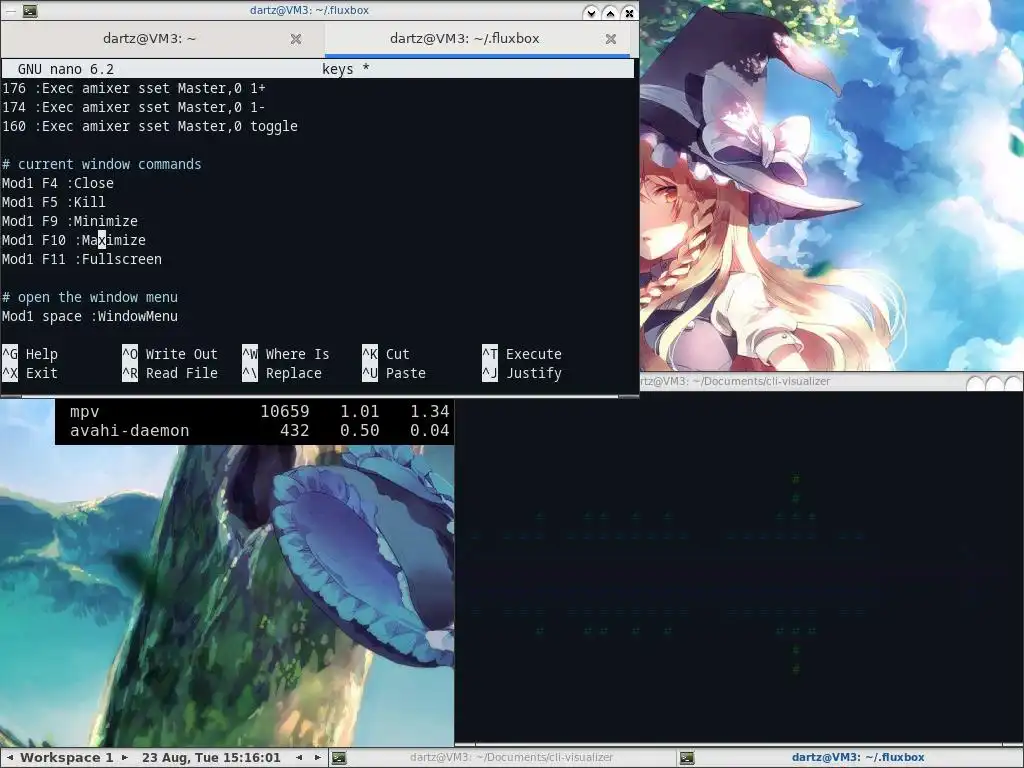1024x768 pixels.
Task: Click the comment '# current window commands'
Action: point(102,164)
